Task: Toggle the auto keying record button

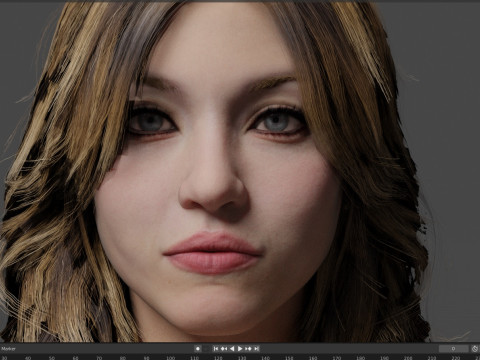Action: click(x=198, y=349)
